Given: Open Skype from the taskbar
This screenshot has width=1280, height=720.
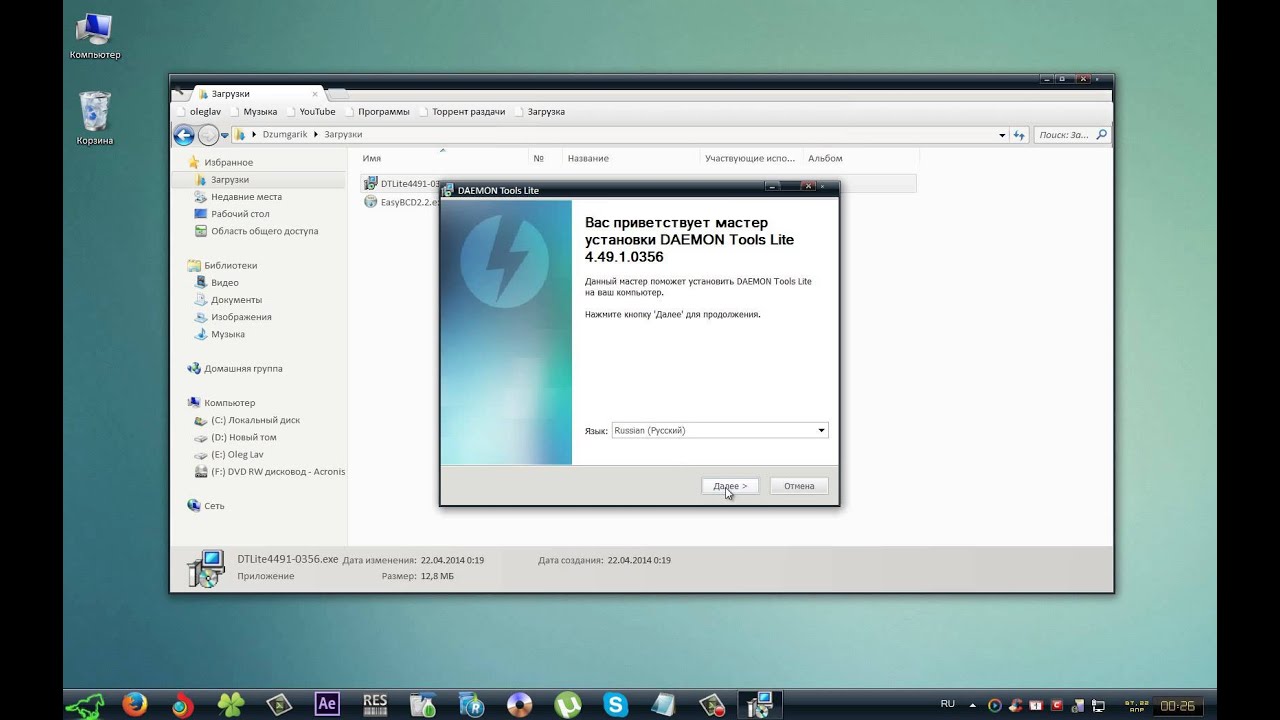Looking at the screenshot, I should 615,704.
